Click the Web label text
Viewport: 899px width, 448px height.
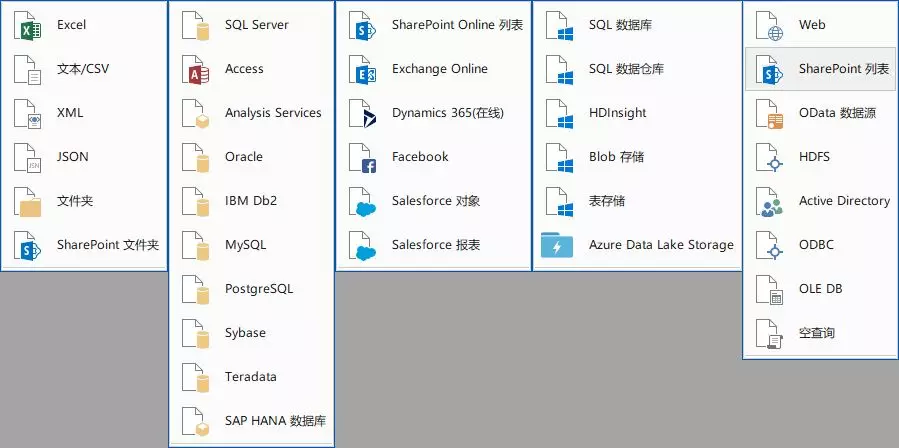[x=812, y=25]
